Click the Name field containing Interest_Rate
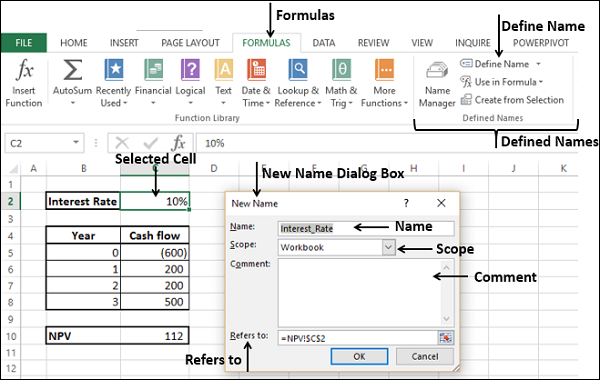This screenshot has width=600, height=380. (366, 228)
